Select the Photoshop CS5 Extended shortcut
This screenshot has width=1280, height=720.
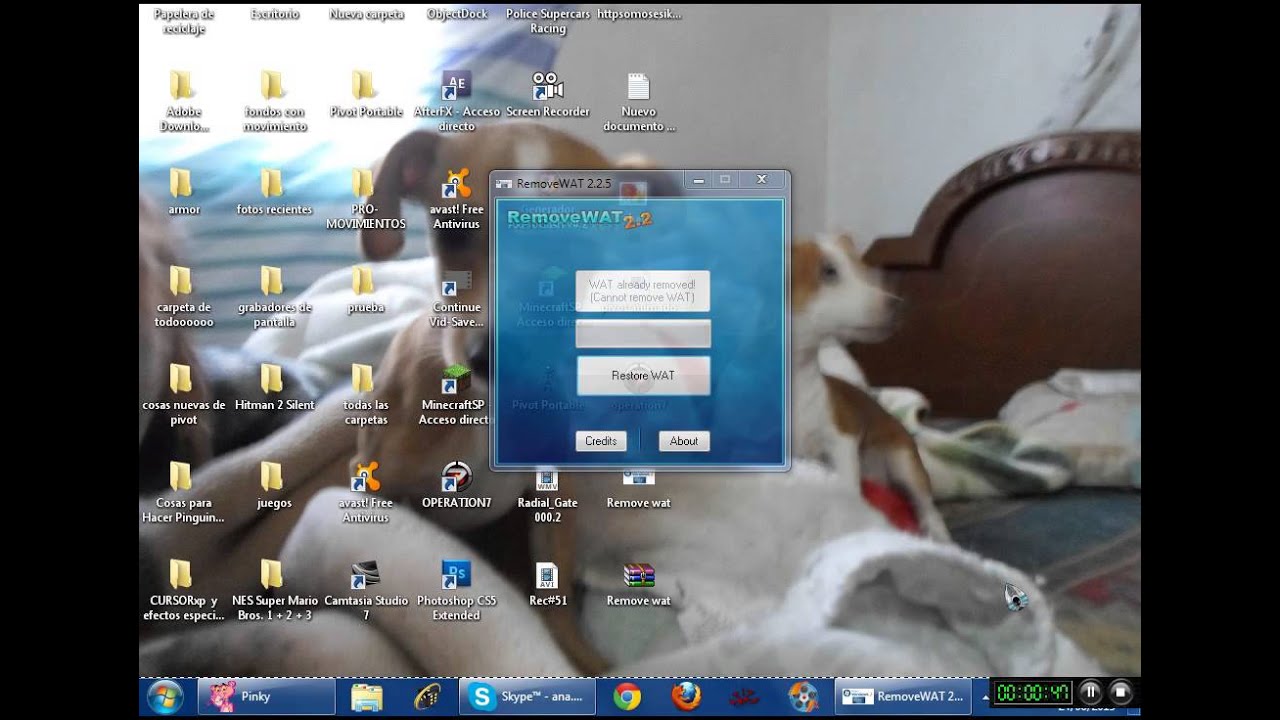coord(456,575)
